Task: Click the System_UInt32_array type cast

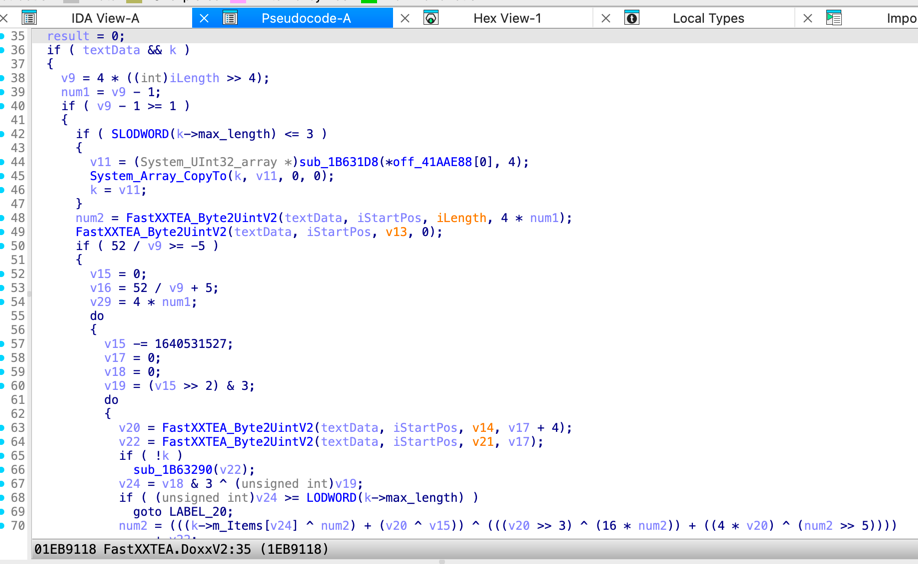Action: tap(208, 162)
